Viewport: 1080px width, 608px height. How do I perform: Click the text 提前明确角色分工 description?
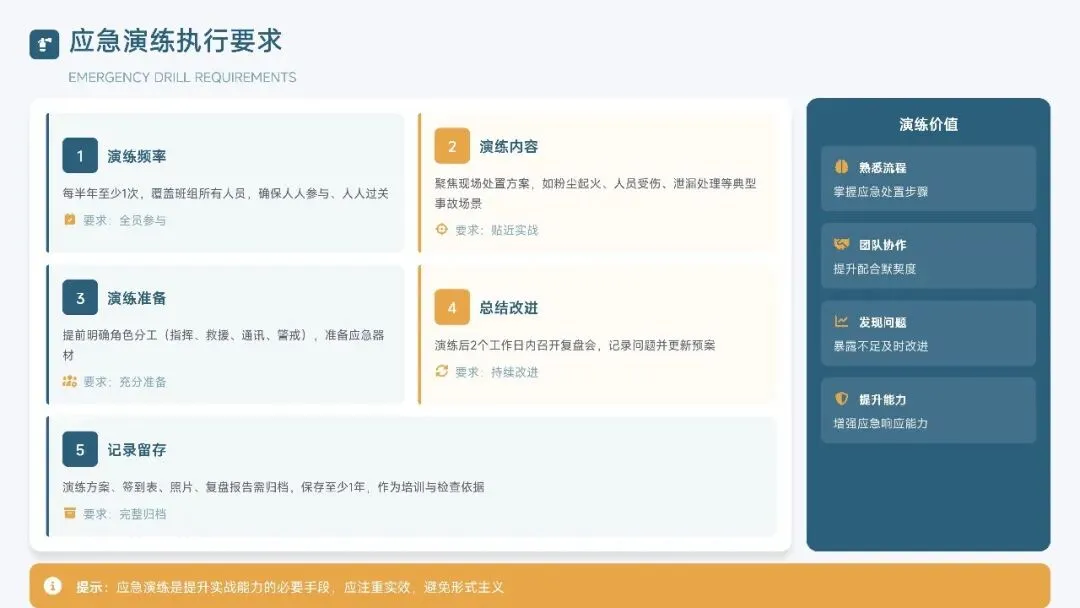223,345
